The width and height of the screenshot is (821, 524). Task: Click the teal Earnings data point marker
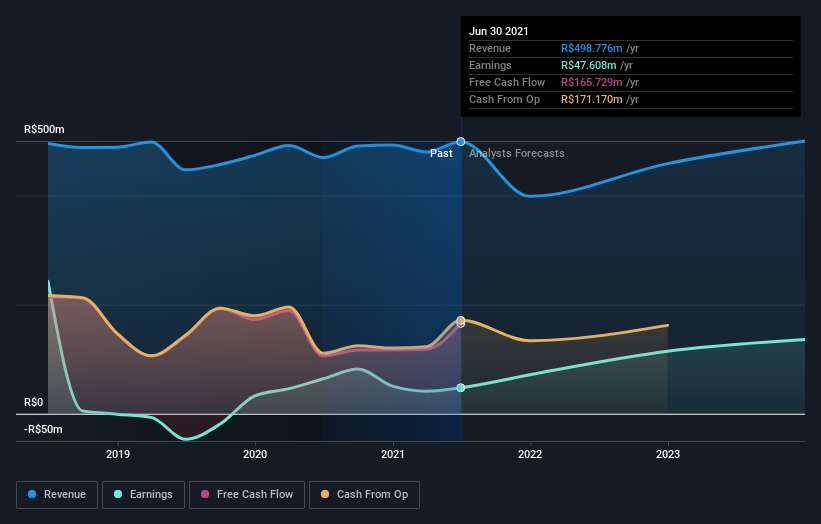click(x=461, y=388)
